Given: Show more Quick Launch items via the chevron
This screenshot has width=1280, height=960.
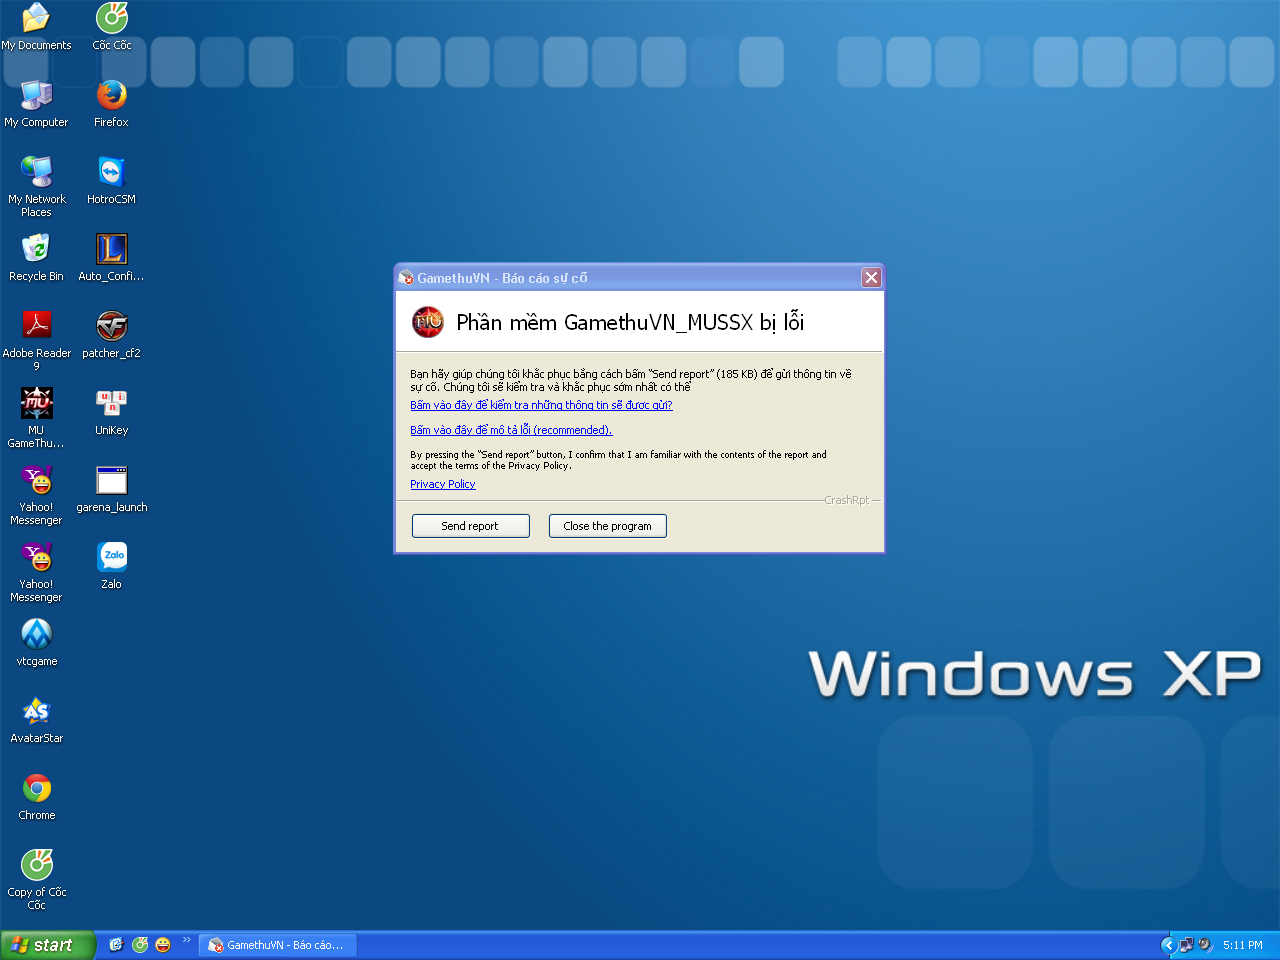Looking at the screenshot, I should tap(186, 939).
